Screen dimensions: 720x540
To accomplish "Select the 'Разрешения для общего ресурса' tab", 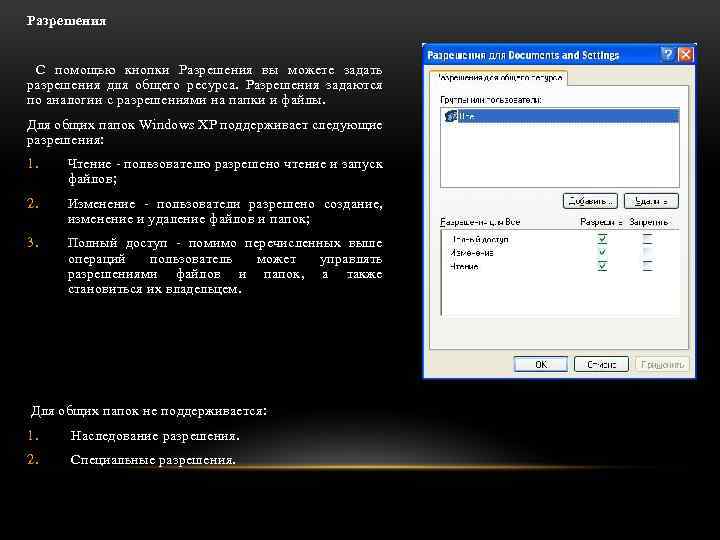I will coord(499,78).
